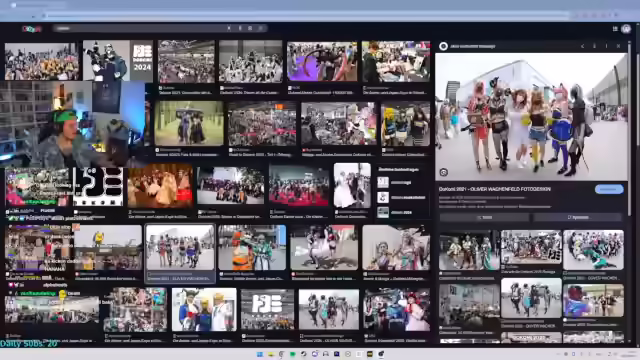Open the Dokomi 2024 logo thumbnail
Screen dimensions: 640x360
click(x=118, y=60)
